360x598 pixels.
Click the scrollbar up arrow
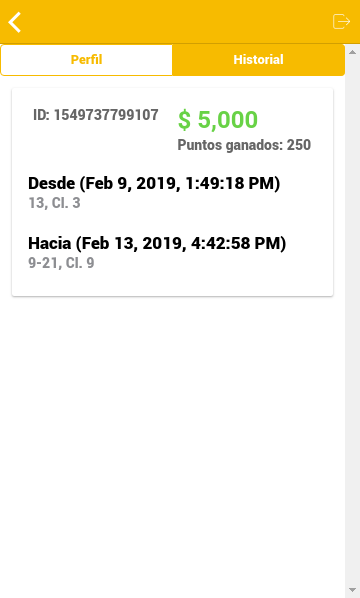pyautogui.click(x=352, y=52)
